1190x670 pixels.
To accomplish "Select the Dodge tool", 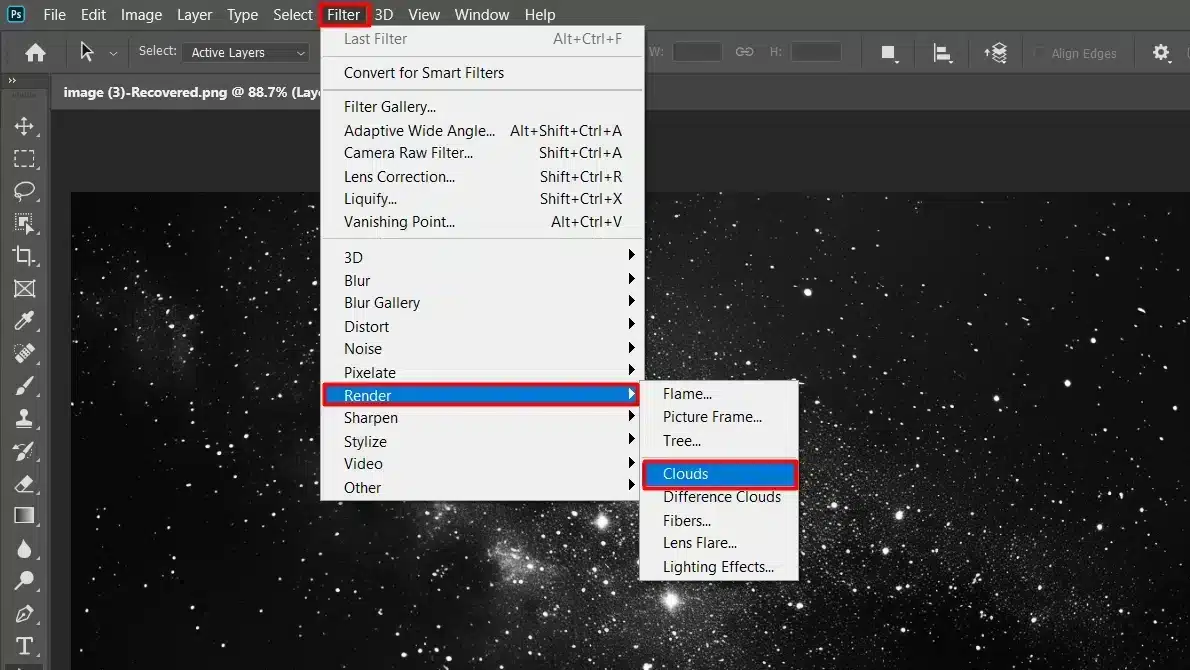I will pos(24,580).
